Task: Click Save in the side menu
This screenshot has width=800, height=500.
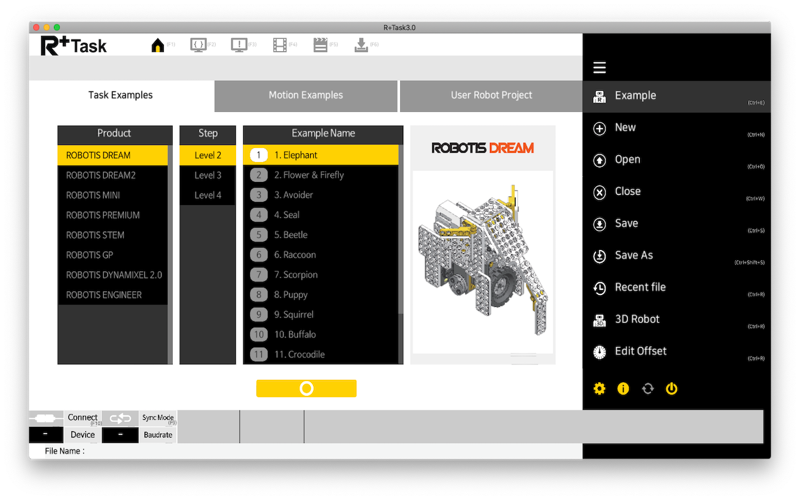Action: pos(677,223)
